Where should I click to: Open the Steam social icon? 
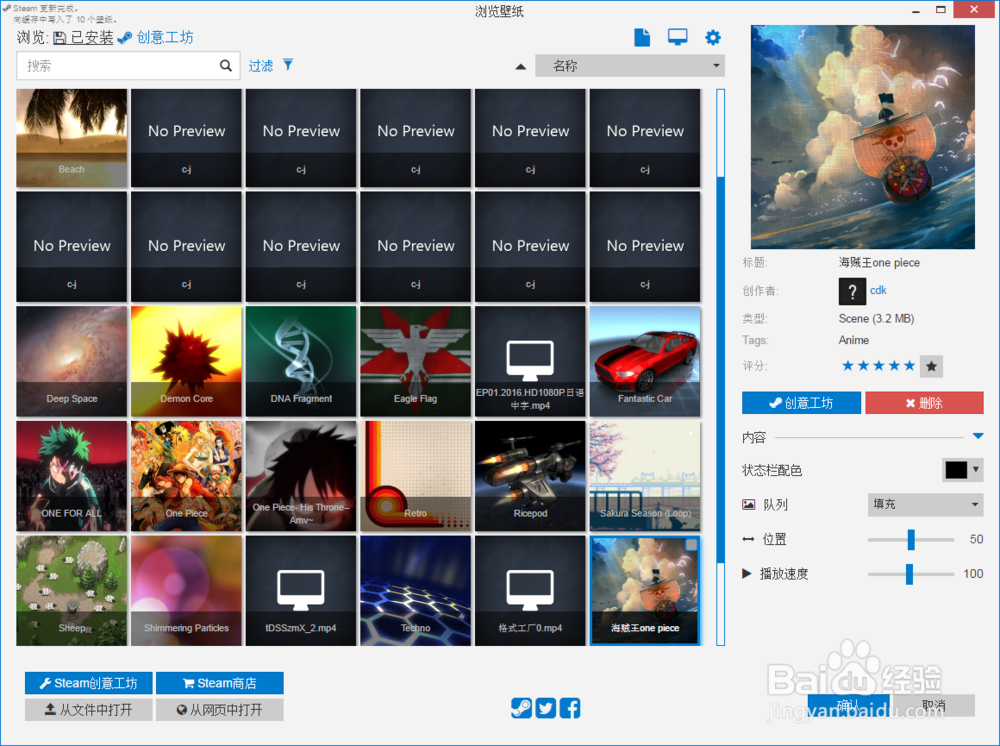(521, 708)
